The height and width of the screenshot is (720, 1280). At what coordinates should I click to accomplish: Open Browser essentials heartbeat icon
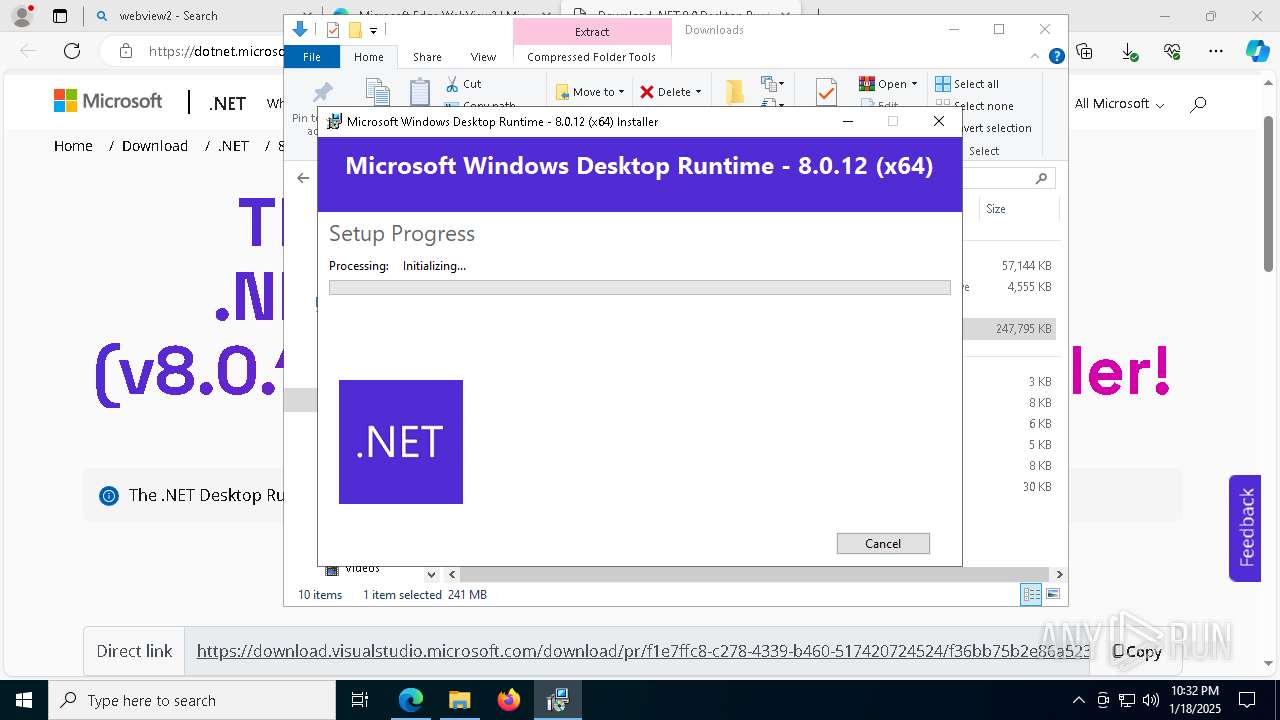click(1172, 51)
